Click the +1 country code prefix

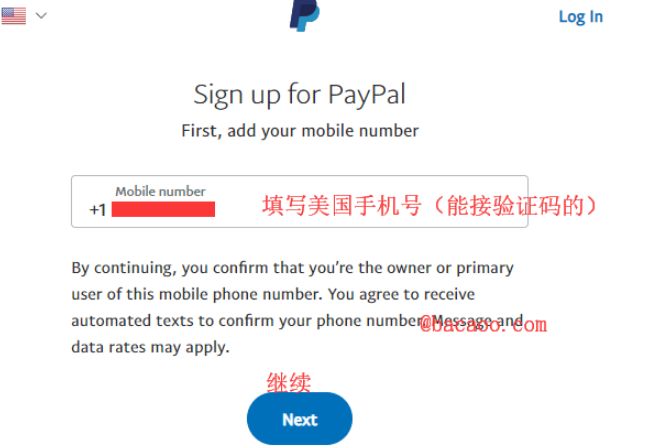98,210
